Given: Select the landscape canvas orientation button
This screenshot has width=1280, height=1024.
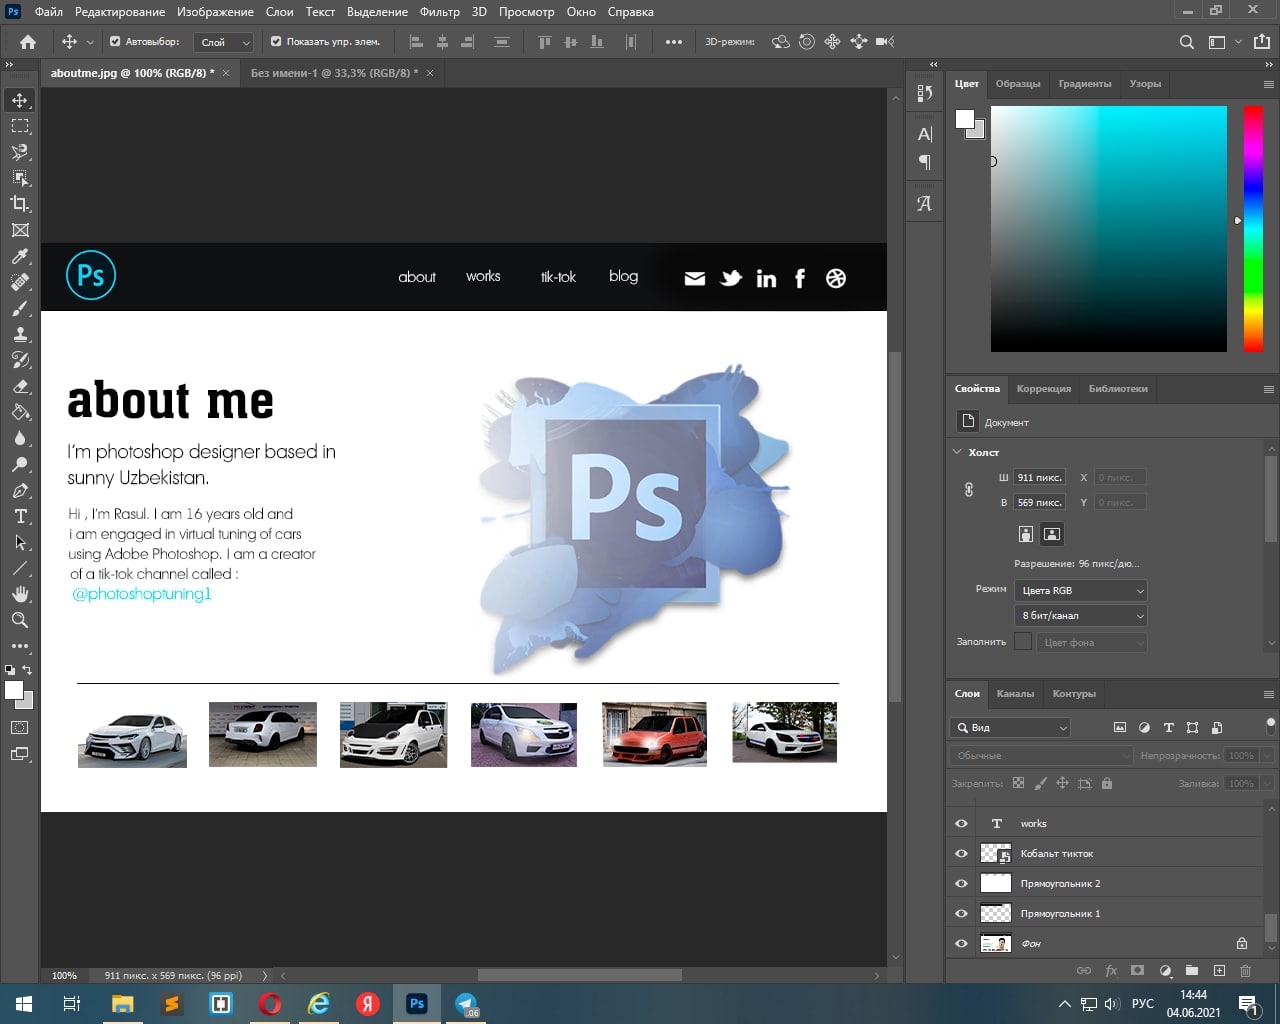Looking at the screenshot, I should 1052,534.
